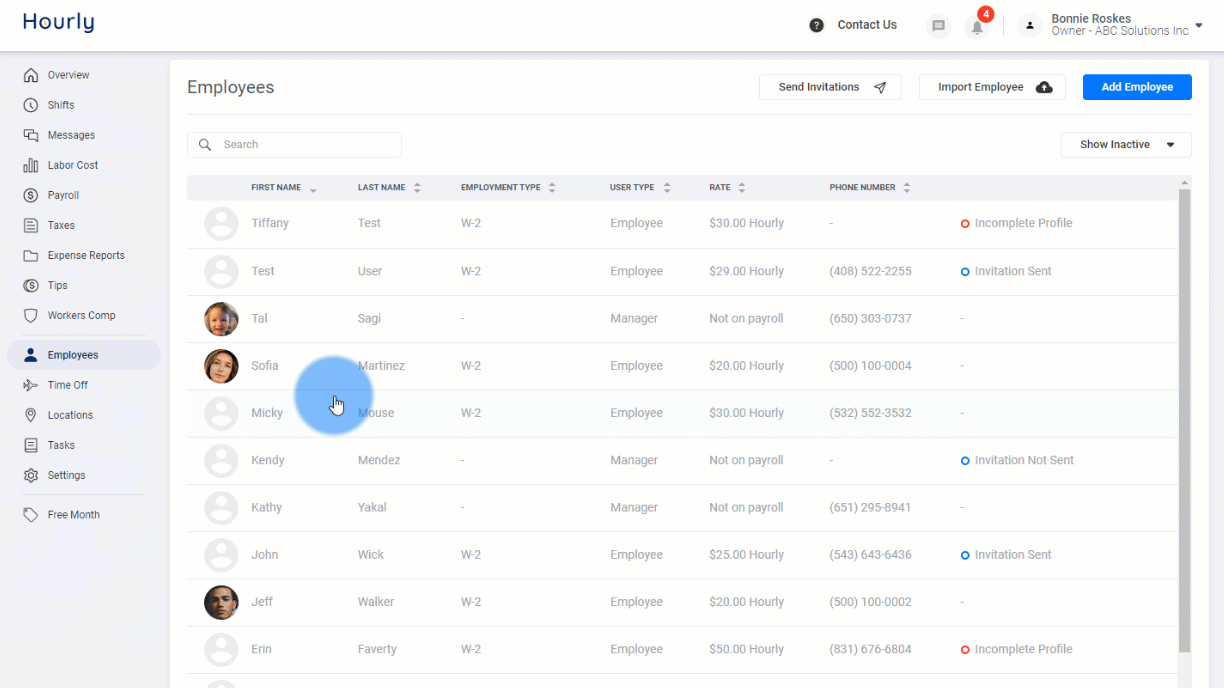Open notifications bell with badge 4

(x=977, y=26)
